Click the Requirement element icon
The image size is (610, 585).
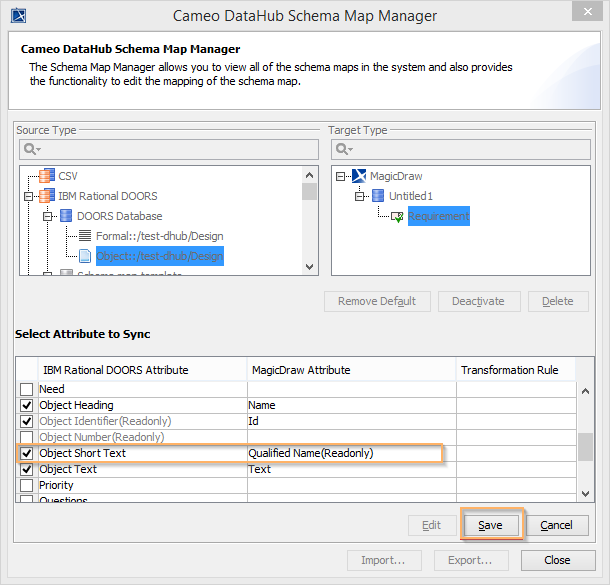point(397,216)
